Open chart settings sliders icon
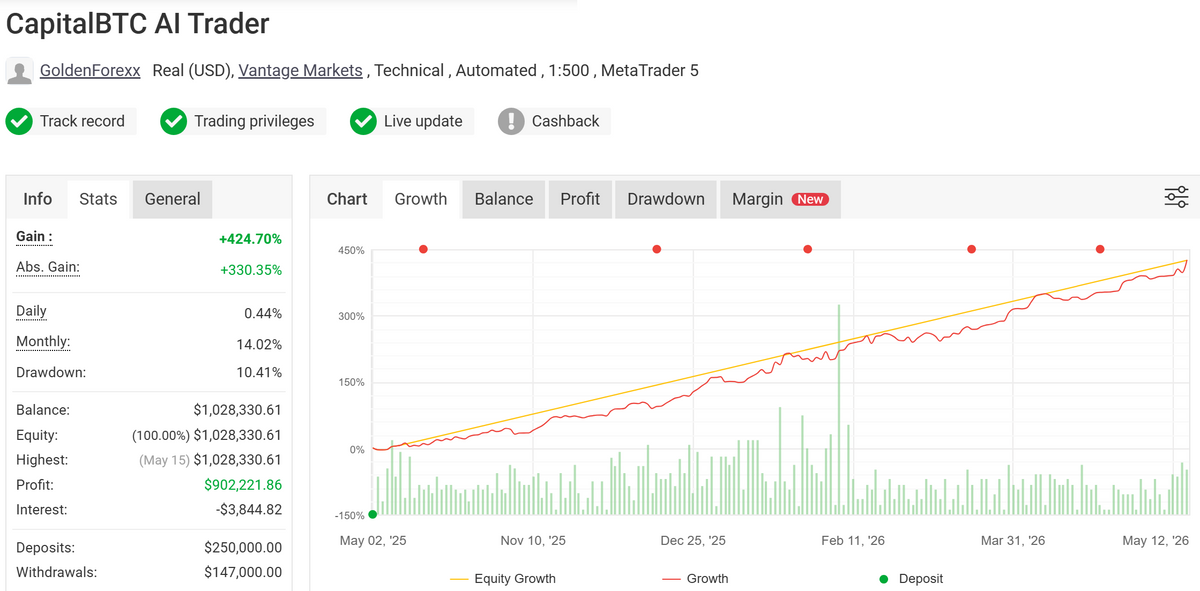The width and height of the screenshot is (1200, 591). pos(1176,197)
